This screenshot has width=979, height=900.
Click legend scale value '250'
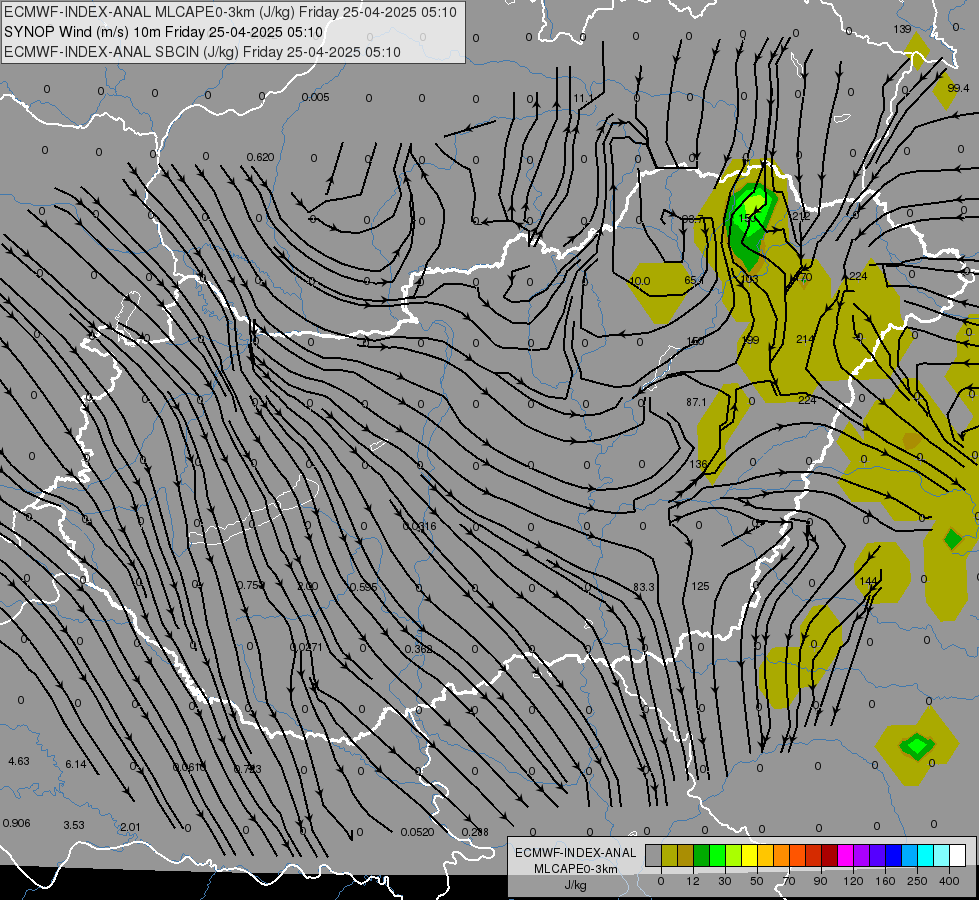[917, 881]
